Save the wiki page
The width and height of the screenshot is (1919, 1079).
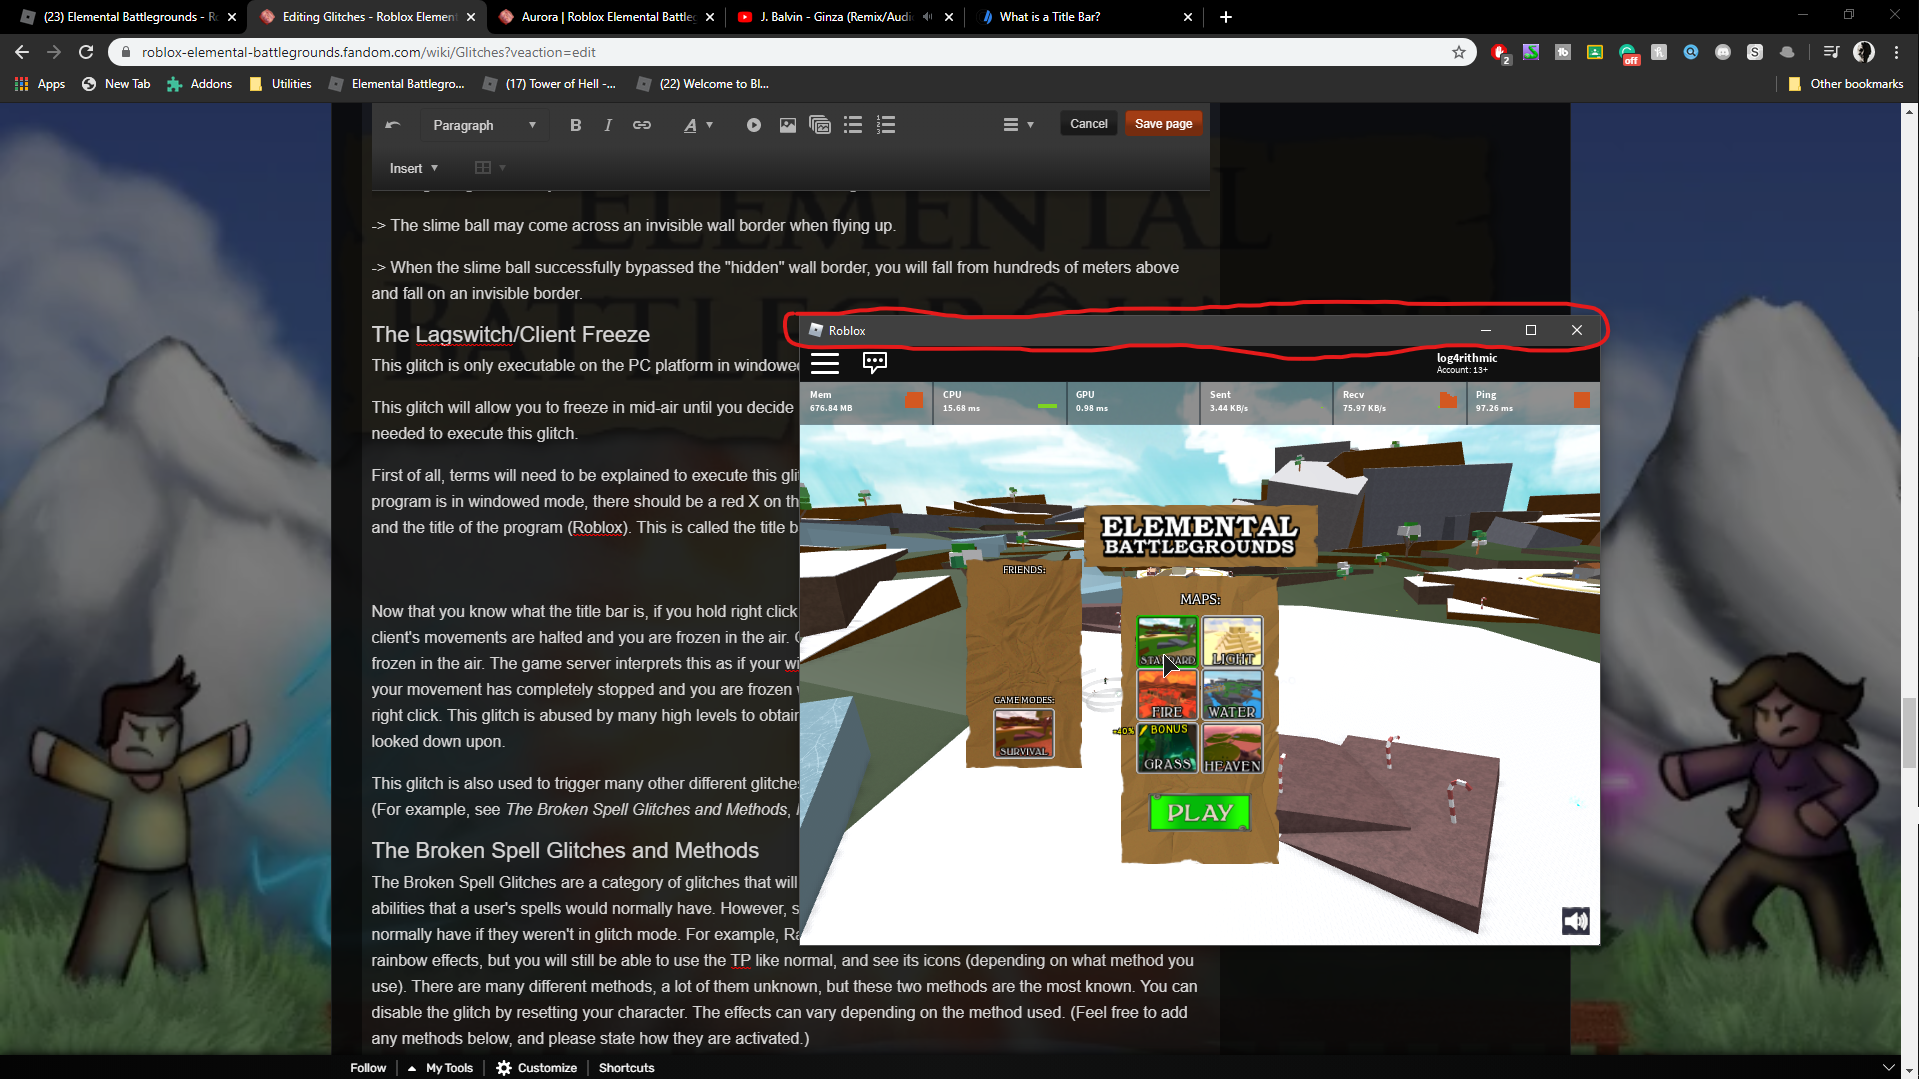coord(1164,124)
